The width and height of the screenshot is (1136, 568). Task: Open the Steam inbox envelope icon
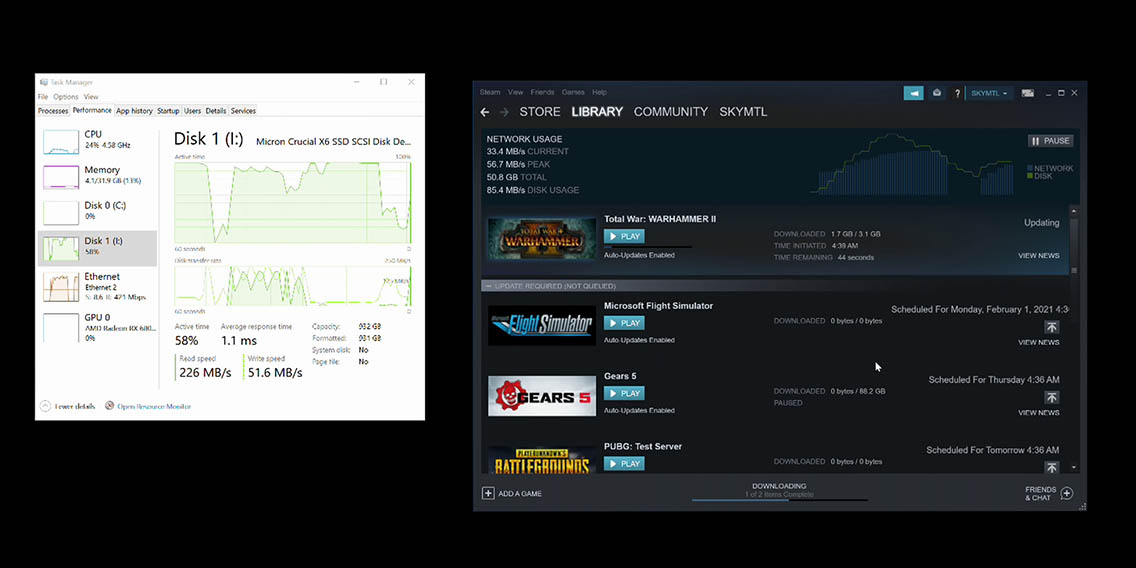(937, 93)
